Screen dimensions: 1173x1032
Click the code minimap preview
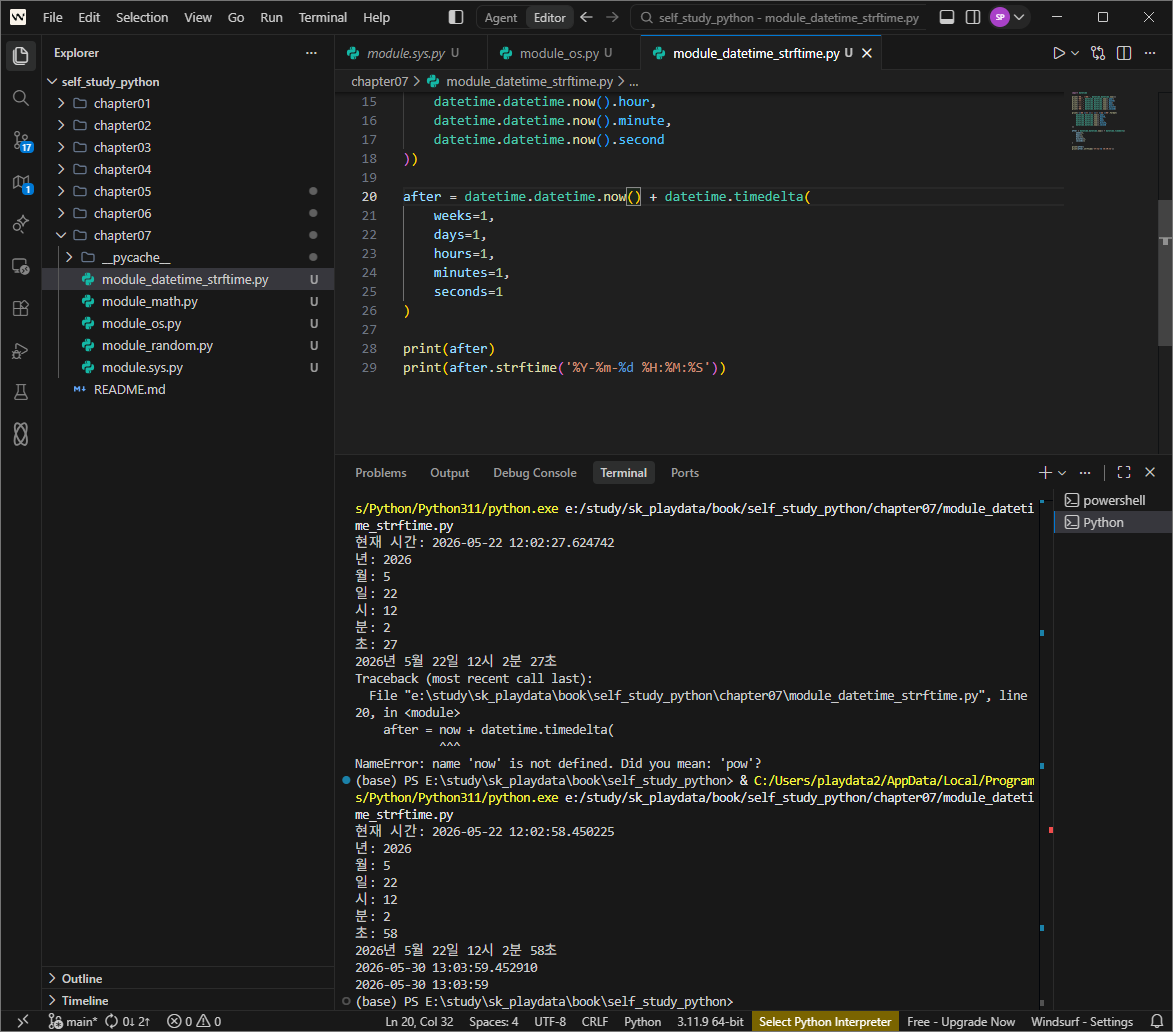(1097, 121)
